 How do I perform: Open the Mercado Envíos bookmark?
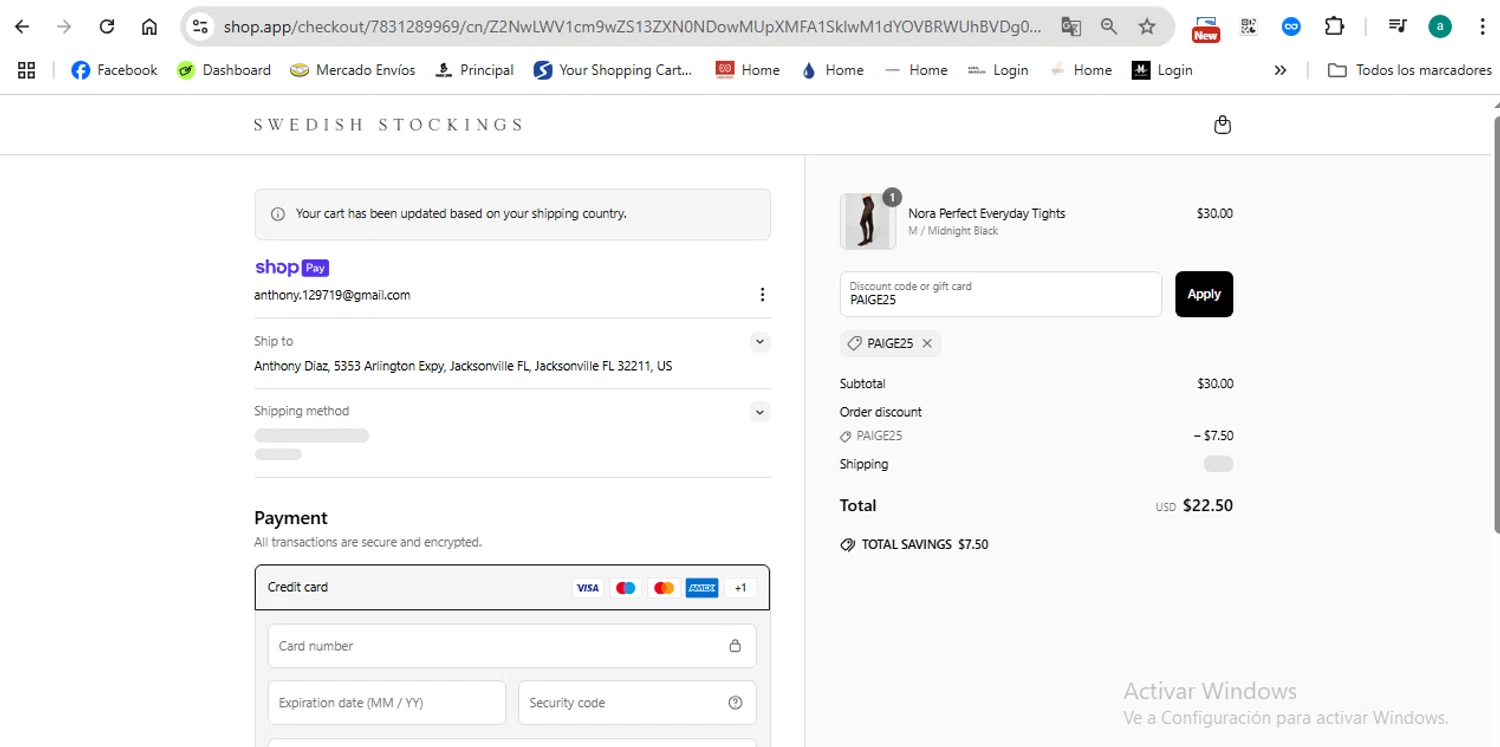point(352,70)
